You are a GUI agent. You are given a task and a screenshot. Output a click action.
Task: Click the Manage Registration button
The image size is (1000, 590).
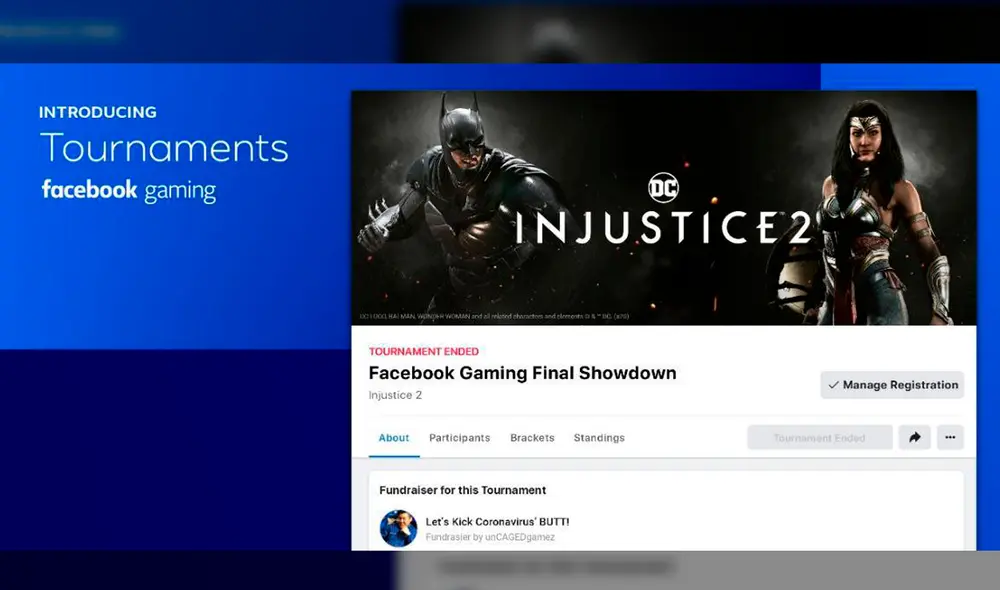891,385
